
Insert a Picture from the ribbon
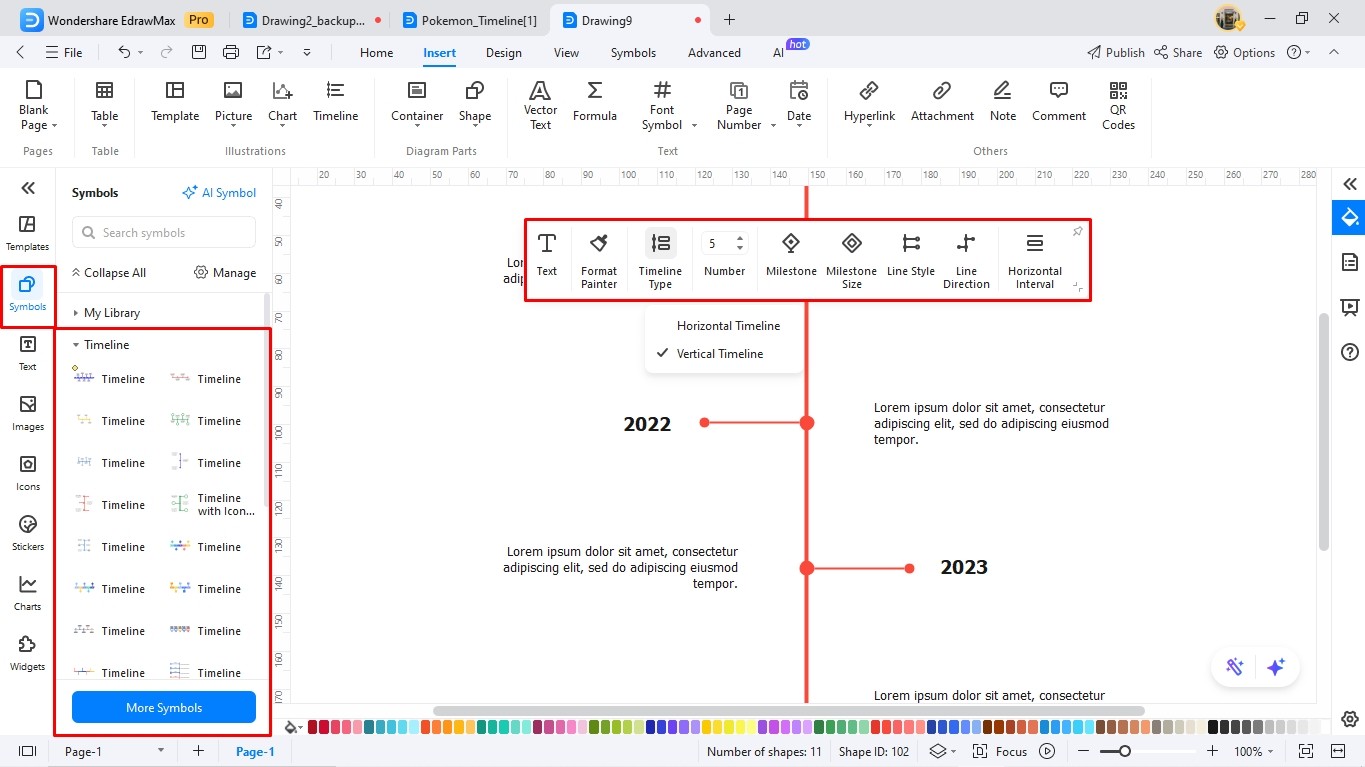[233, 102]
